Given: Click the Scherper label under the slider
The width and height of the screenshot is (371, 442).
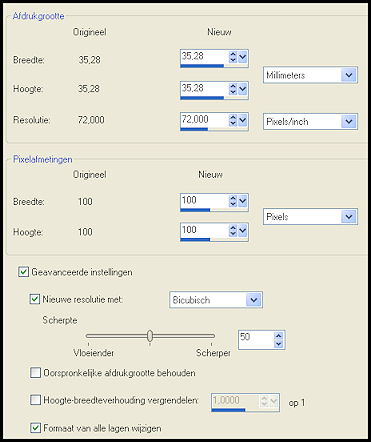Looking at the screenshot, I should click(213, 353).
